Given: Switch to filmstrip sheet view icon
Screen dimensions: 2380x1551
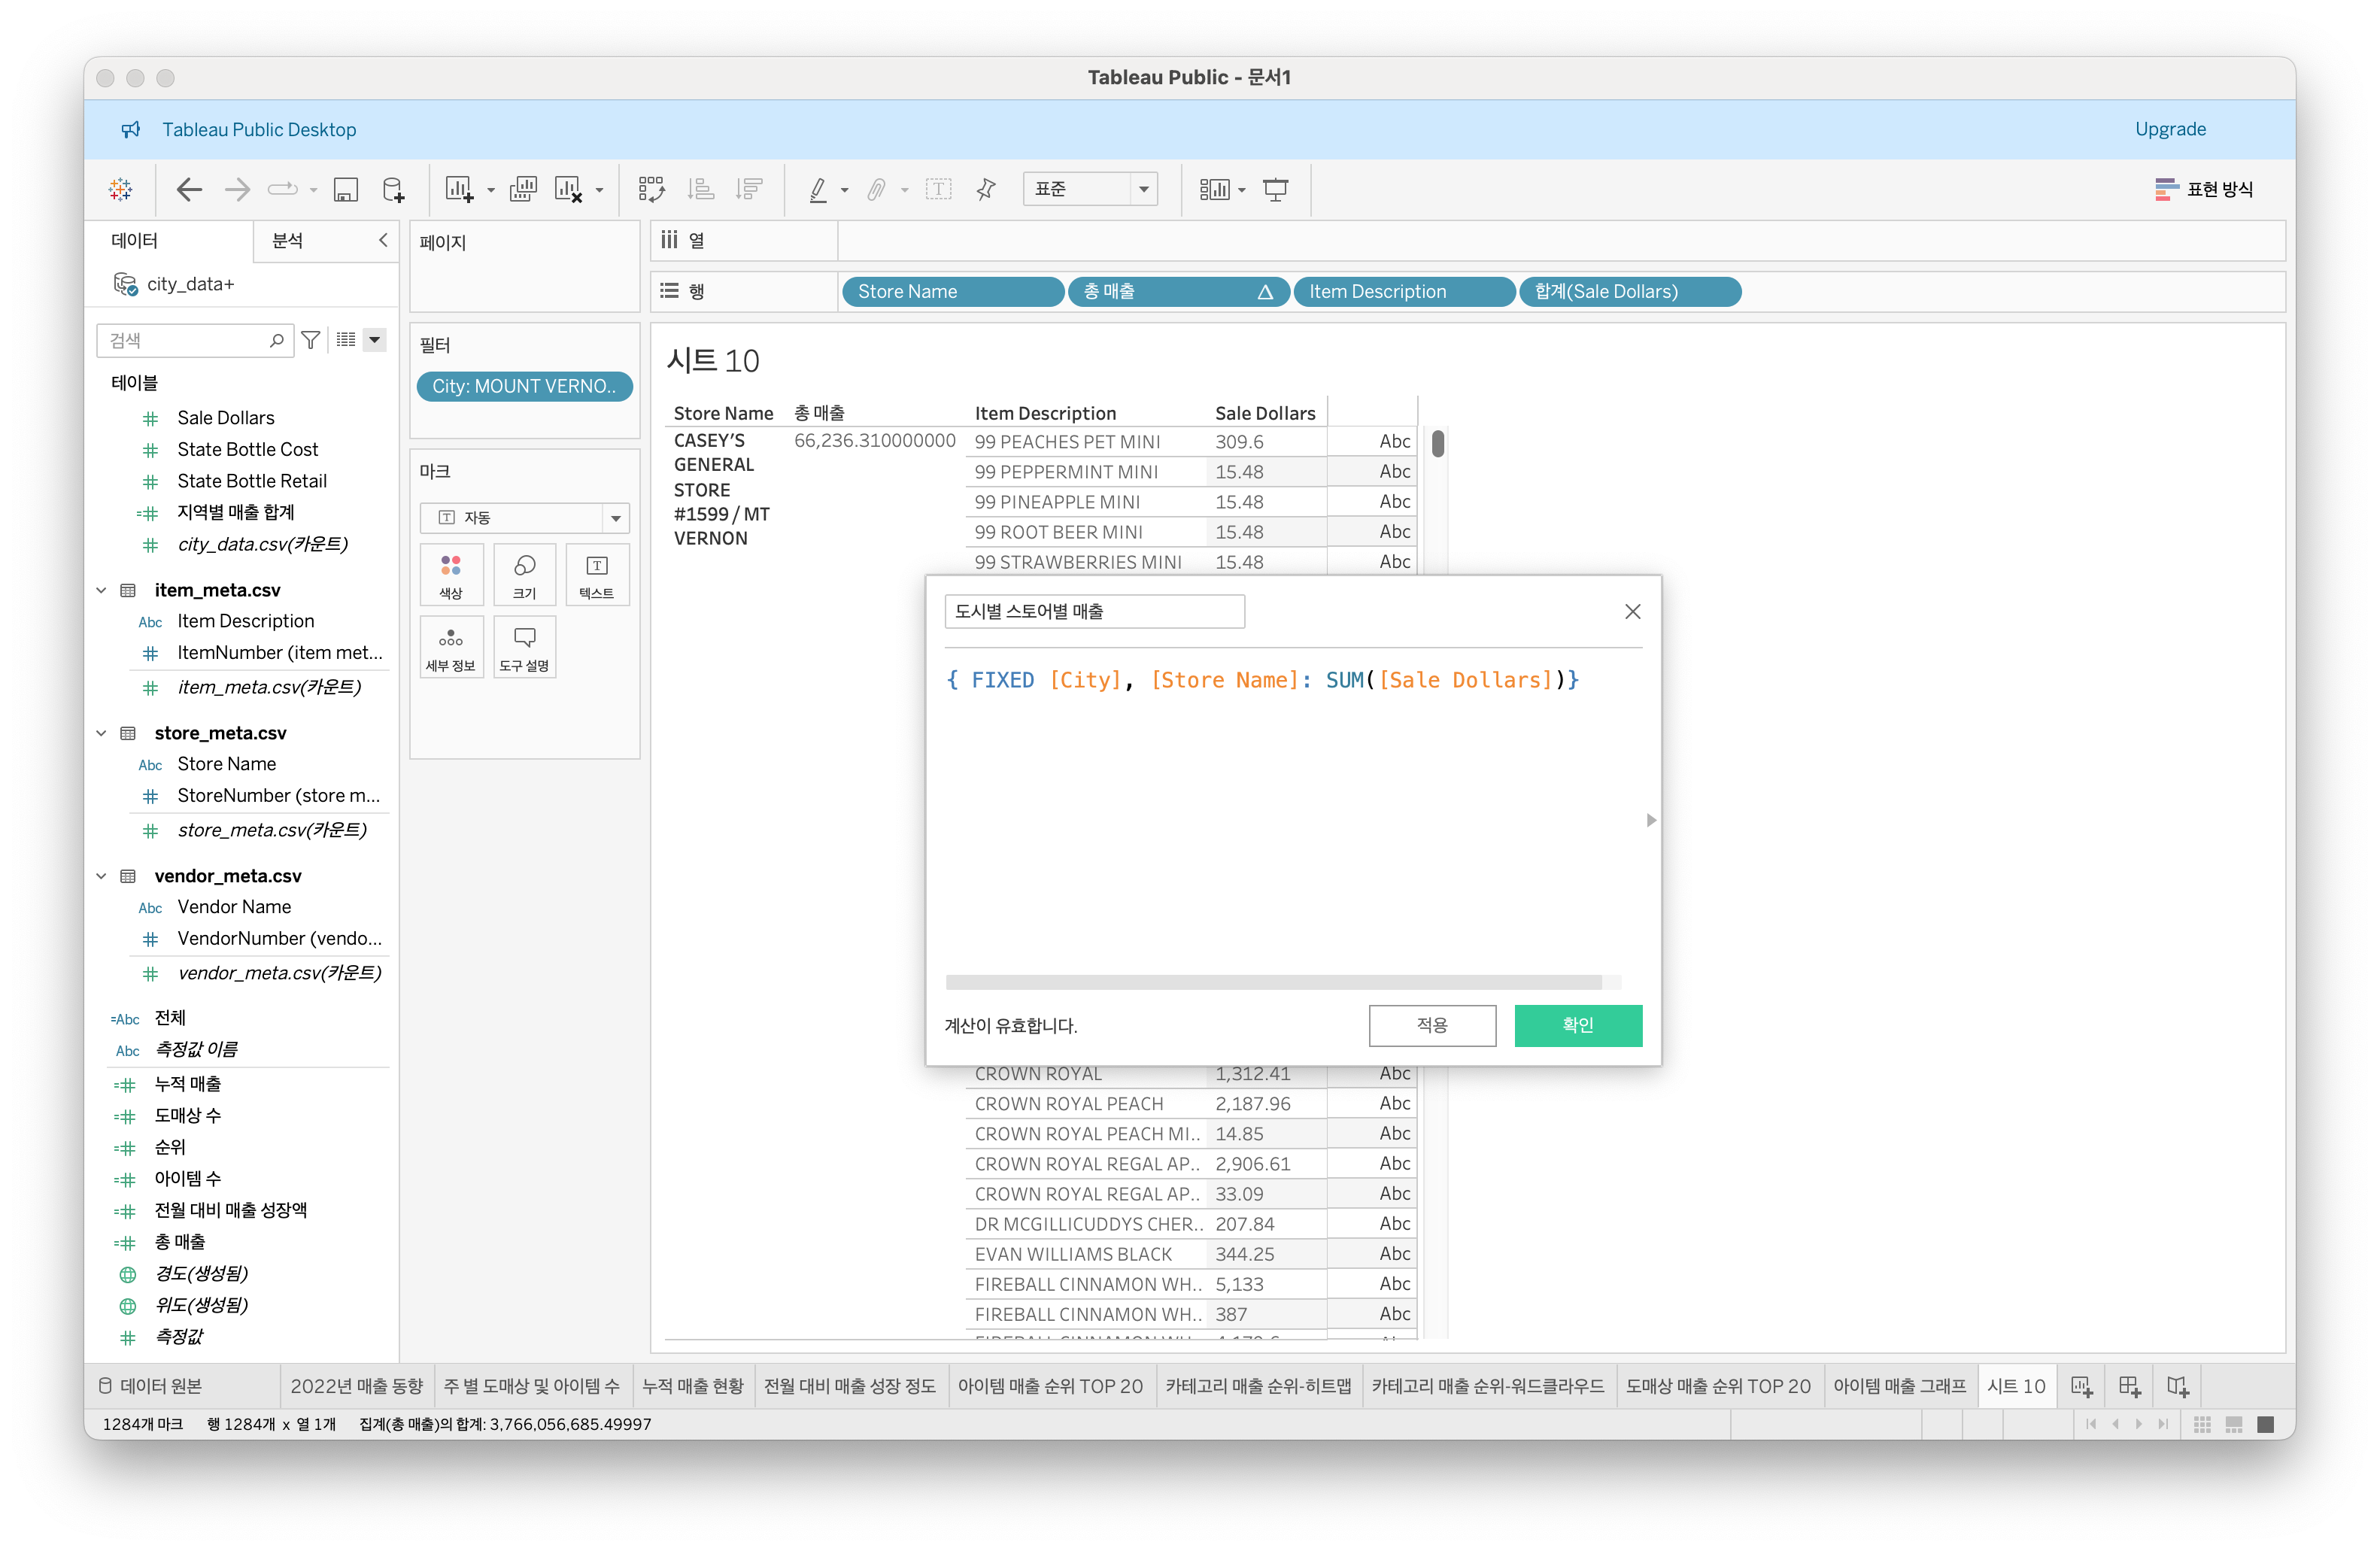Looking at the screenshot, I should coord(2234,1424).
